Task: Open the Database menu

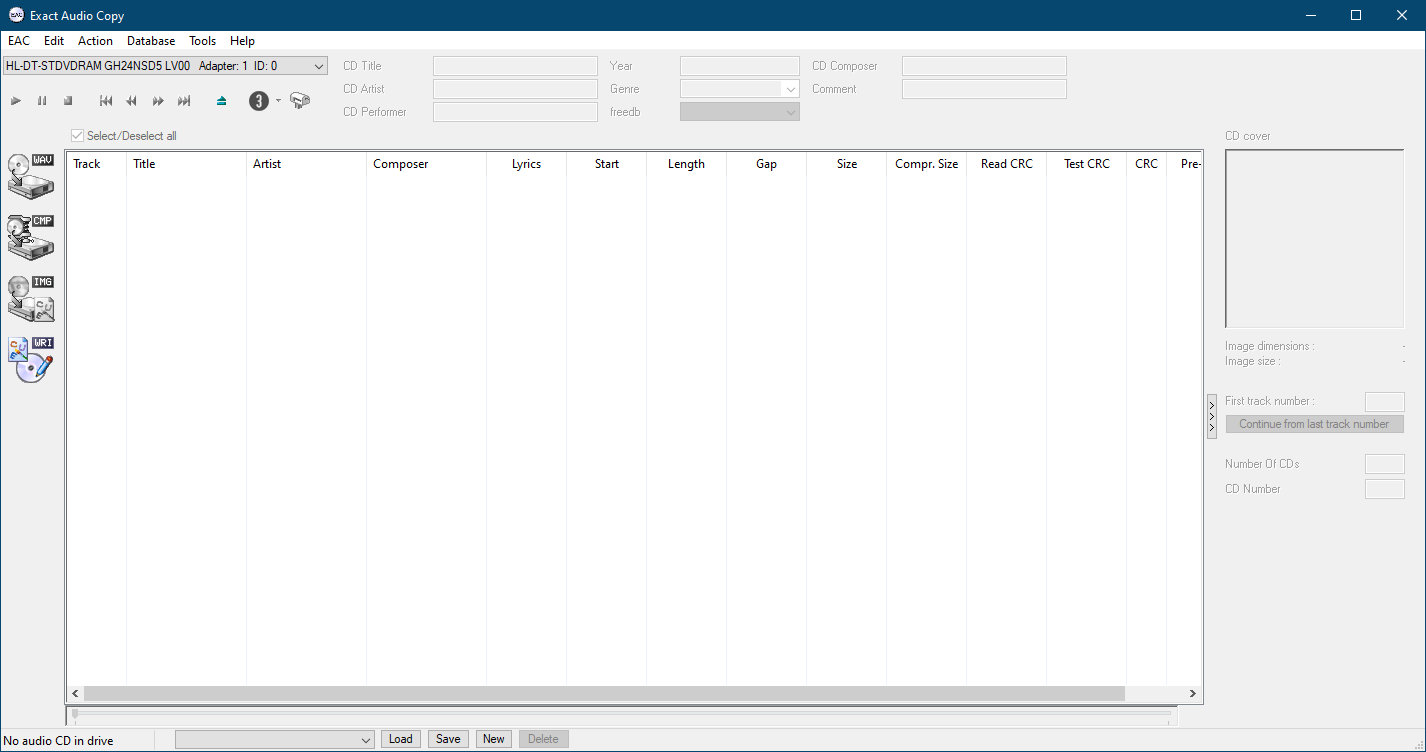Action: (151, 41)
